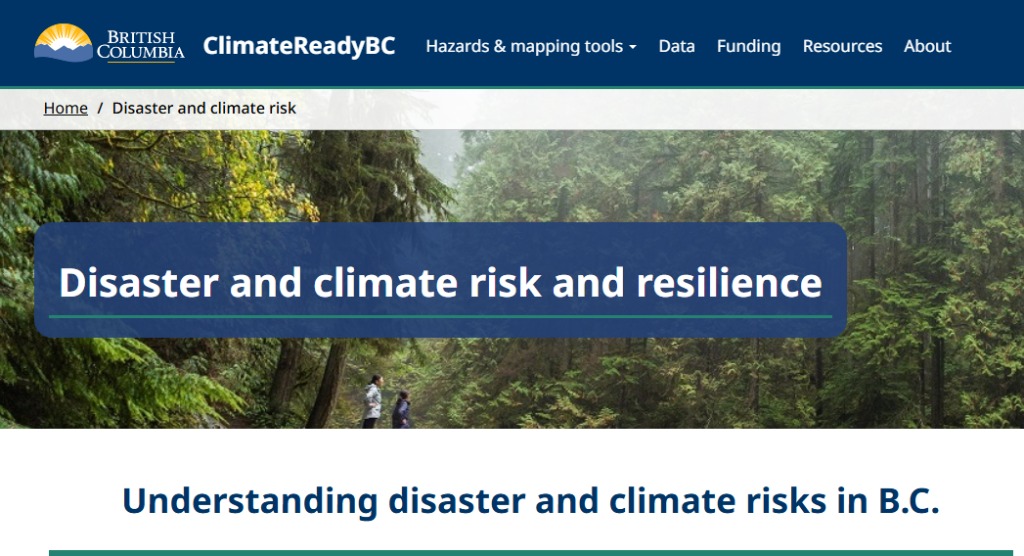
Task: Select Resources in the top navigation
Action: coord(842,46)
